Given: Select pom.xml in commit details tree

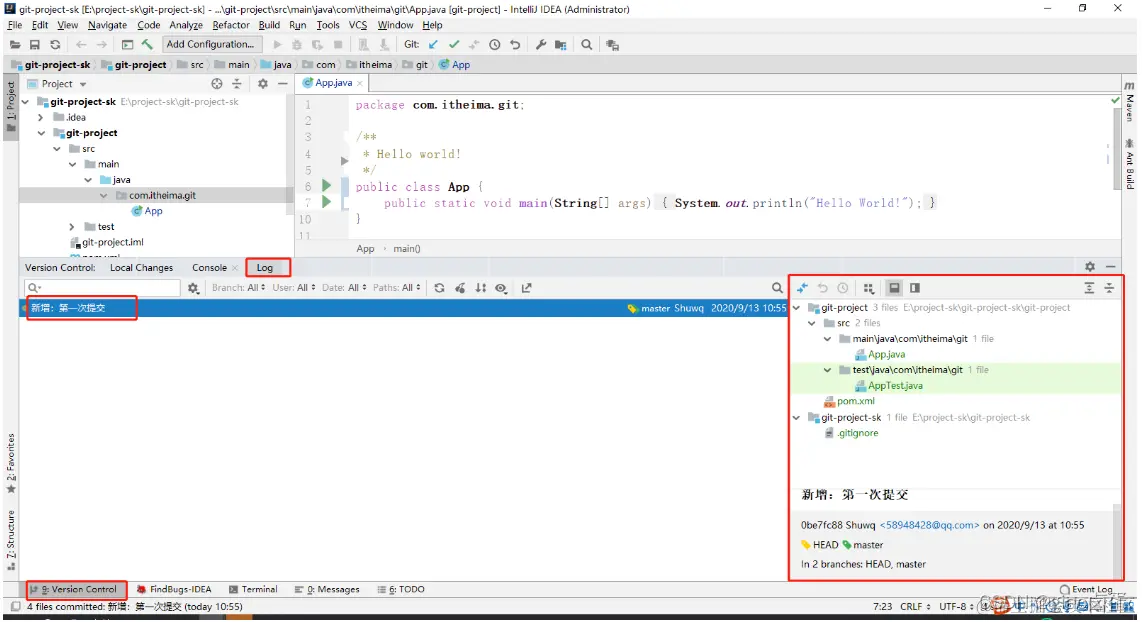Looking at the screenshot, I should (856, 401).
